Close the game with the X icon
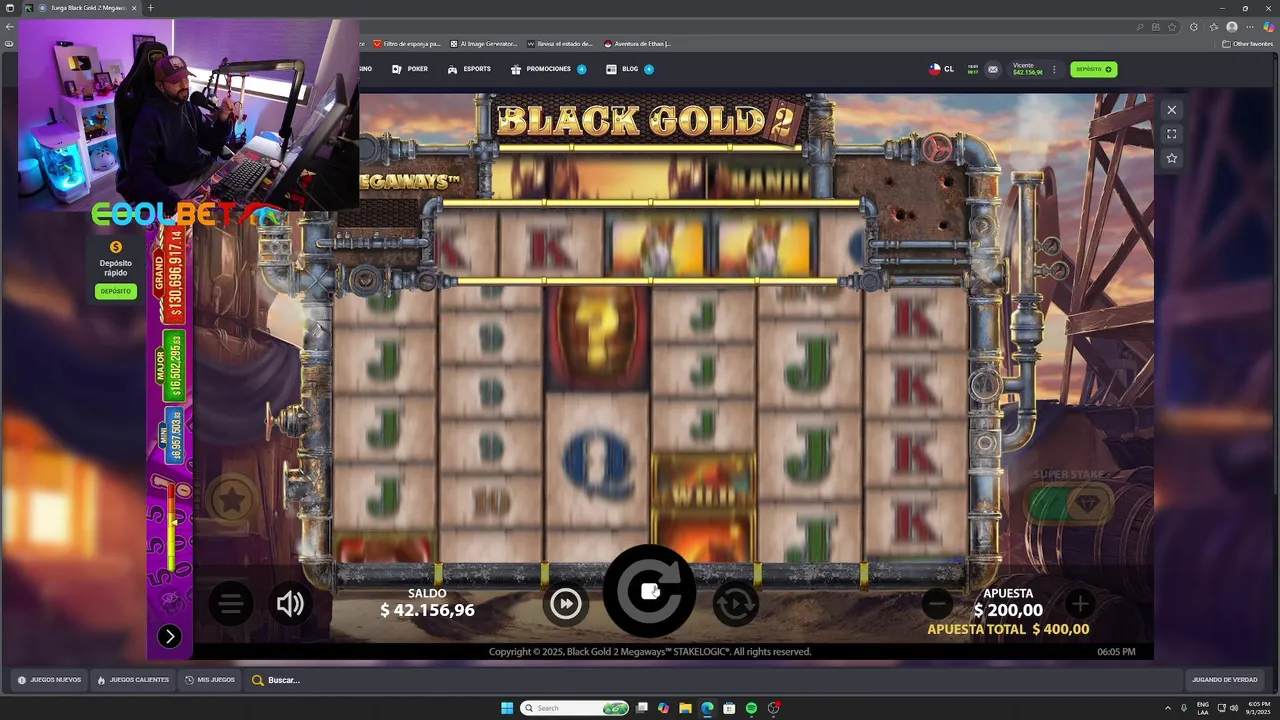 click(x=1172, y=110)
